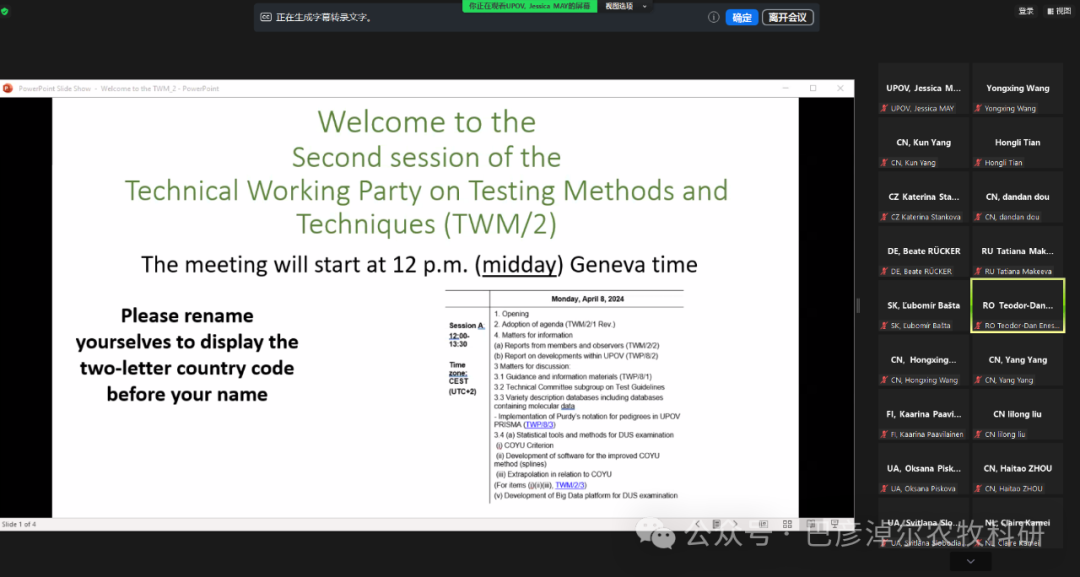
Task: Click 登录 sign in at top right
Action: pos(1026,11)
